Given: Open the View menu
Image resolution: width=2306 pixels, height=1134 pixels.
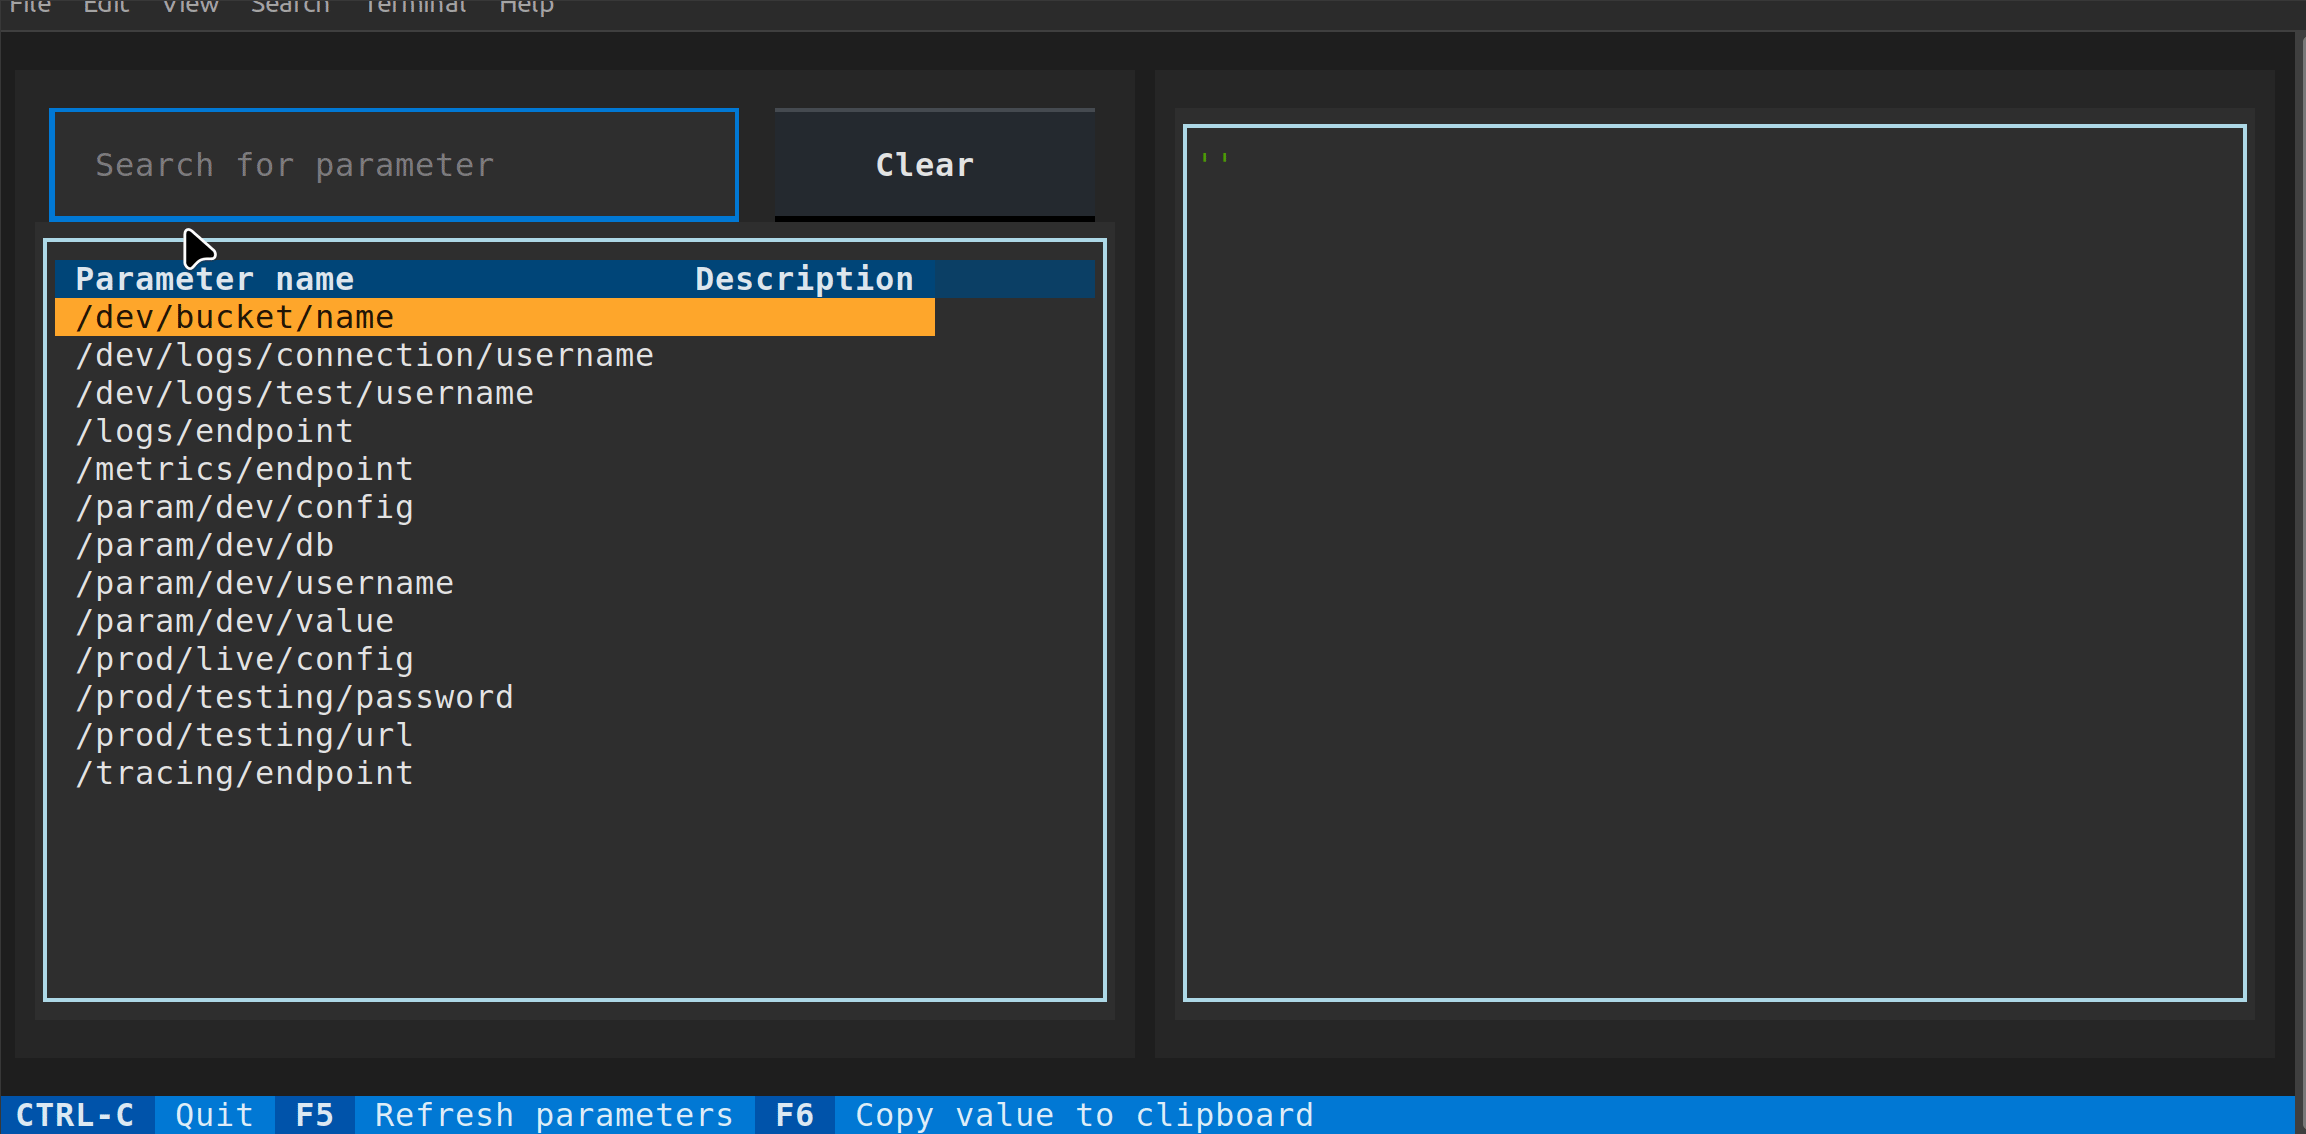Looking at the screenshot, I should (x=190, y=8).
